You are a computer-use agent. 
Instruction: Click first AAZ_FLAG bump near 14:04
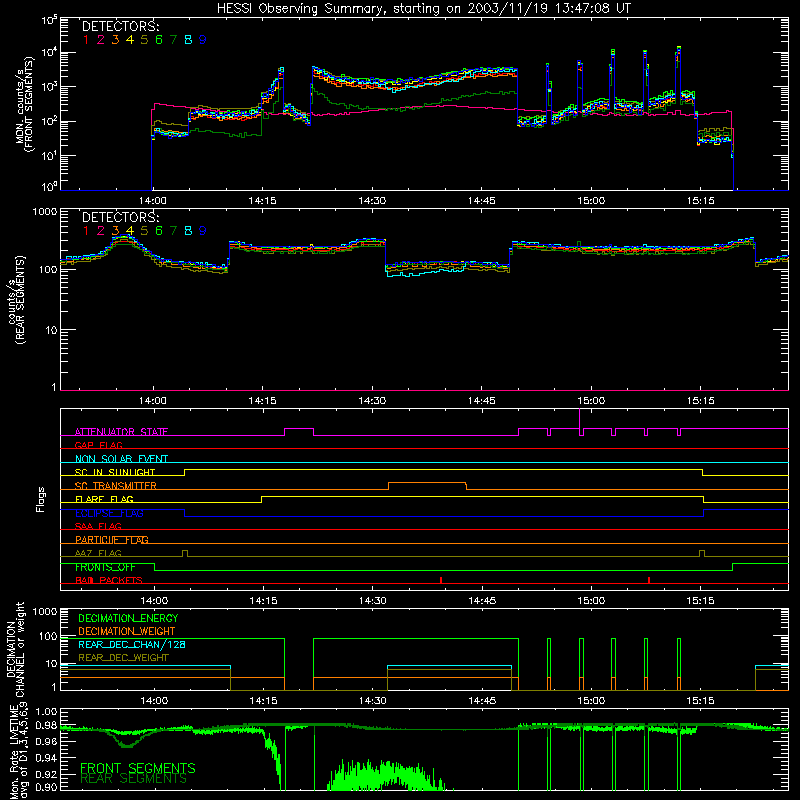[185, 553]
